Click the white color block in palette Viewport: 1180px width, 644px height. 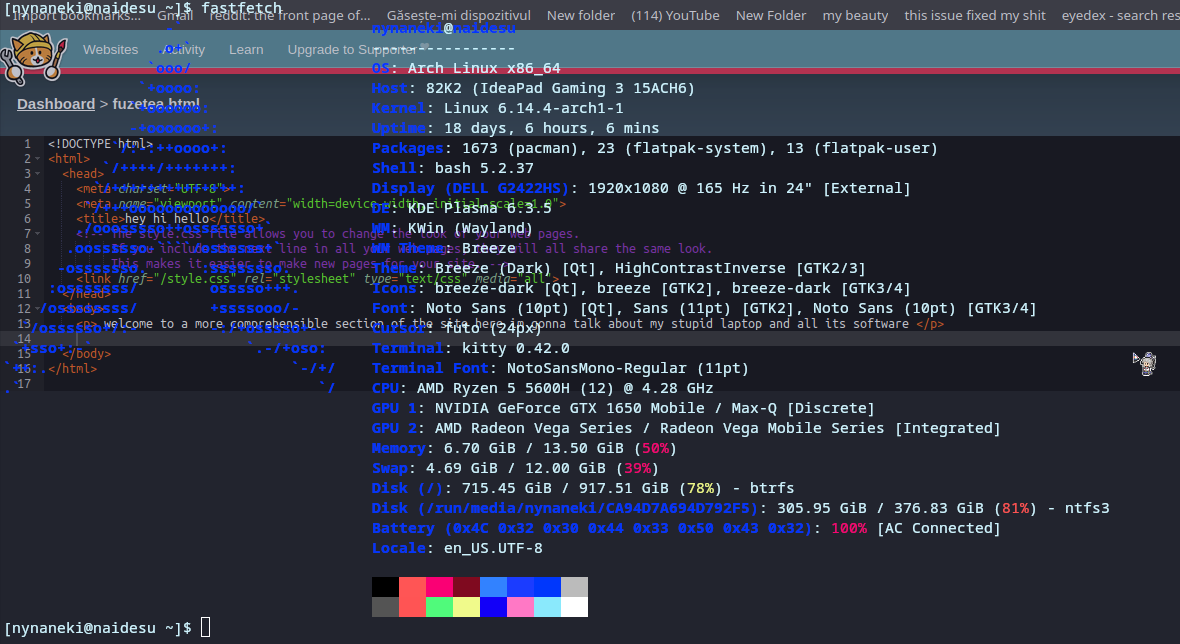click(x=574, y=607)
